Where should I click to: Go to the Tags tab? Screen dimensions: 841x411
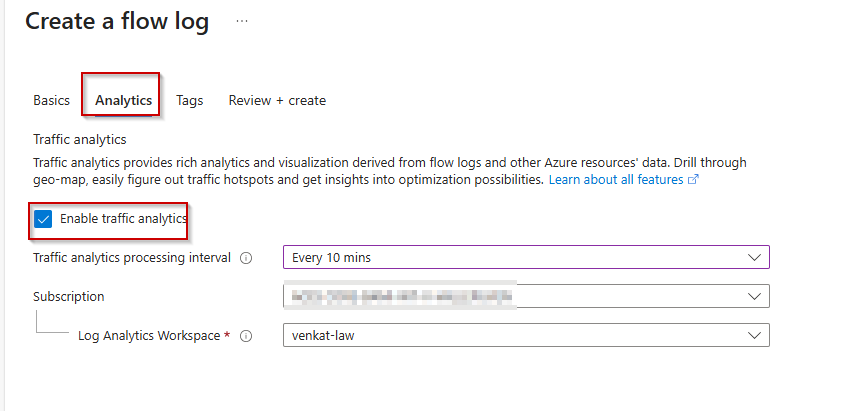(189, 100)
